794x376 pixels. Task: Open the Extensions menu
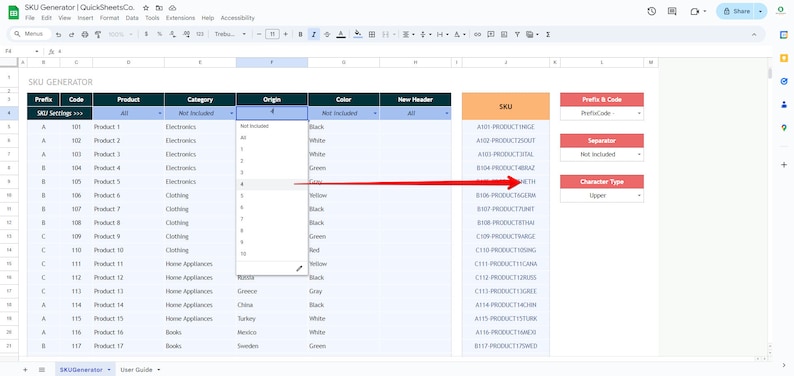pyautogui.click(x=180, y=18)
